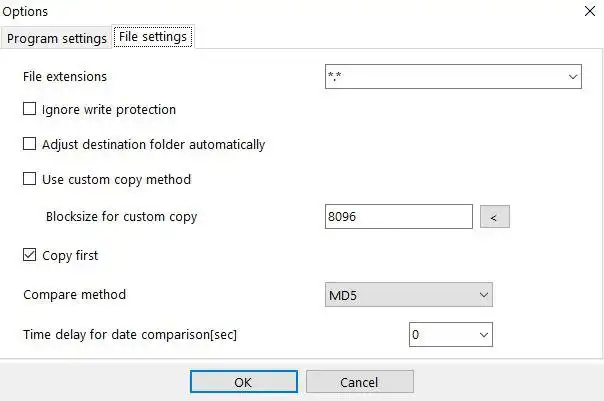Select the File settings tab
The width and height of the screenshot is (604, 401).
click(x=152, y=37)
